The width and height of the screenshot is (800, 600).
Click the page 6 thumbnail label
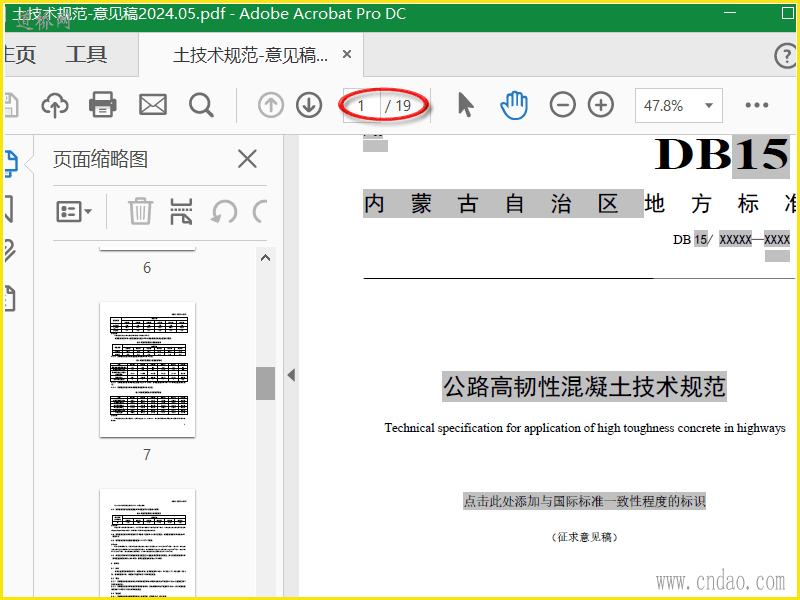pyautogui.click(x=147, y=267)
